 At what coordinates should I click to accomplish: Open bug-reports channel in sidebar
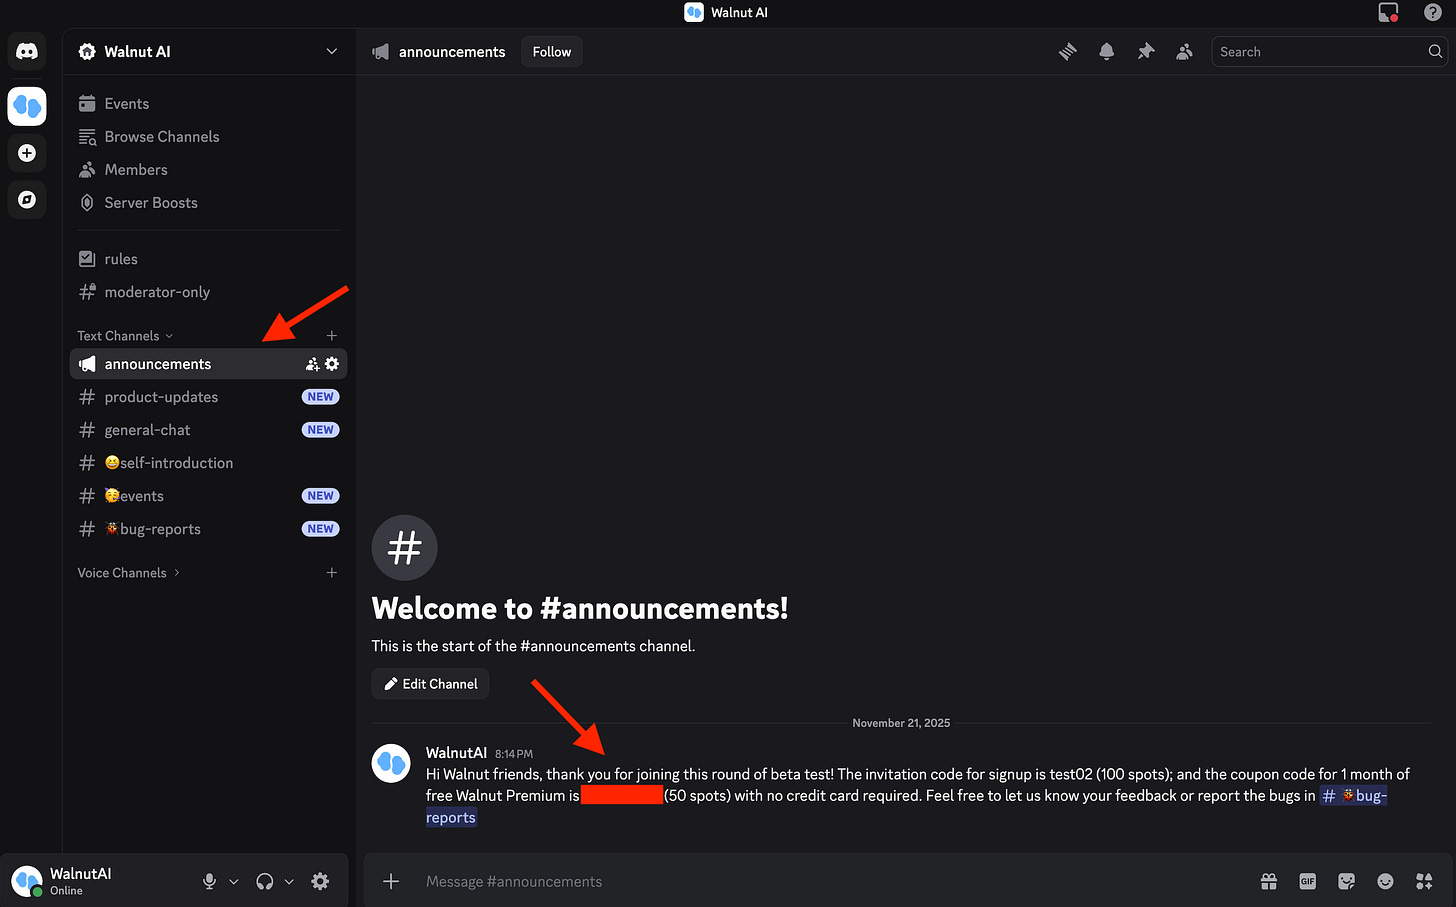coord(208,529)
